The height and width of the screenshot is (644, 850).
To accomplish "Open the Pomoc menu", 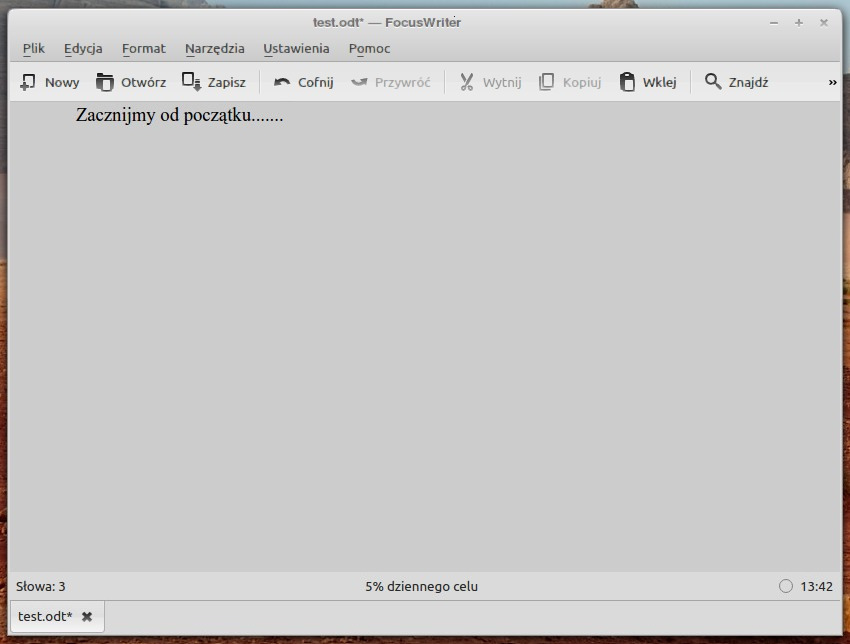I will click(369, 48).
